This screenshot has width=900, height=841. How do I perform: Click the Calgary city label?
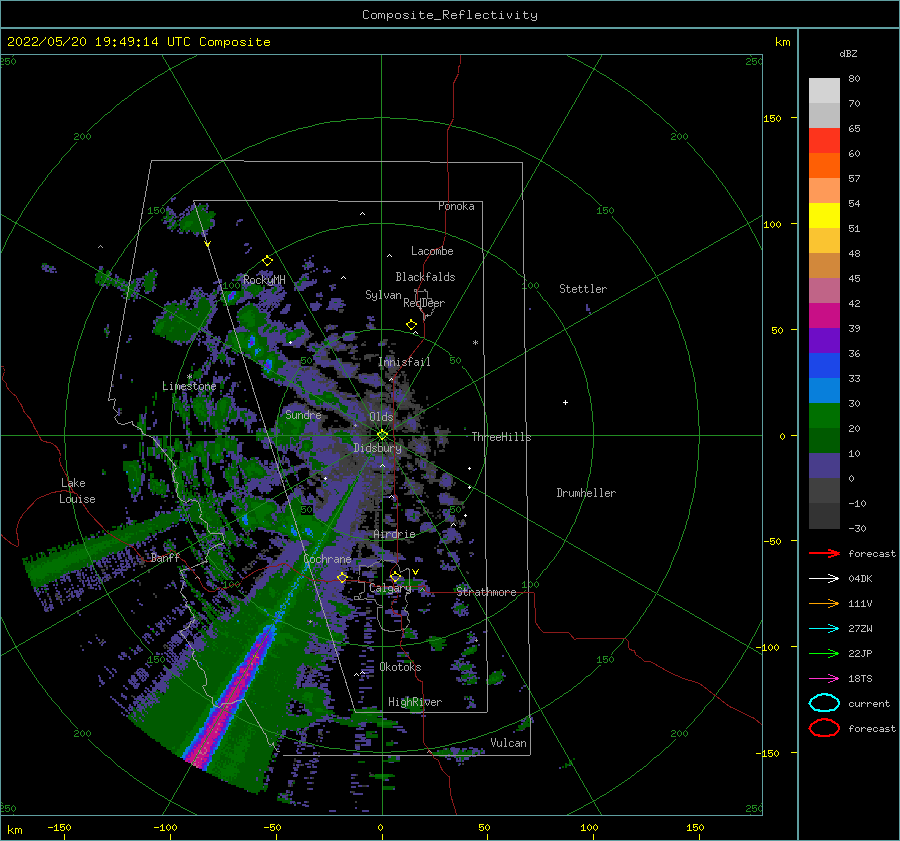coord(390,588)
